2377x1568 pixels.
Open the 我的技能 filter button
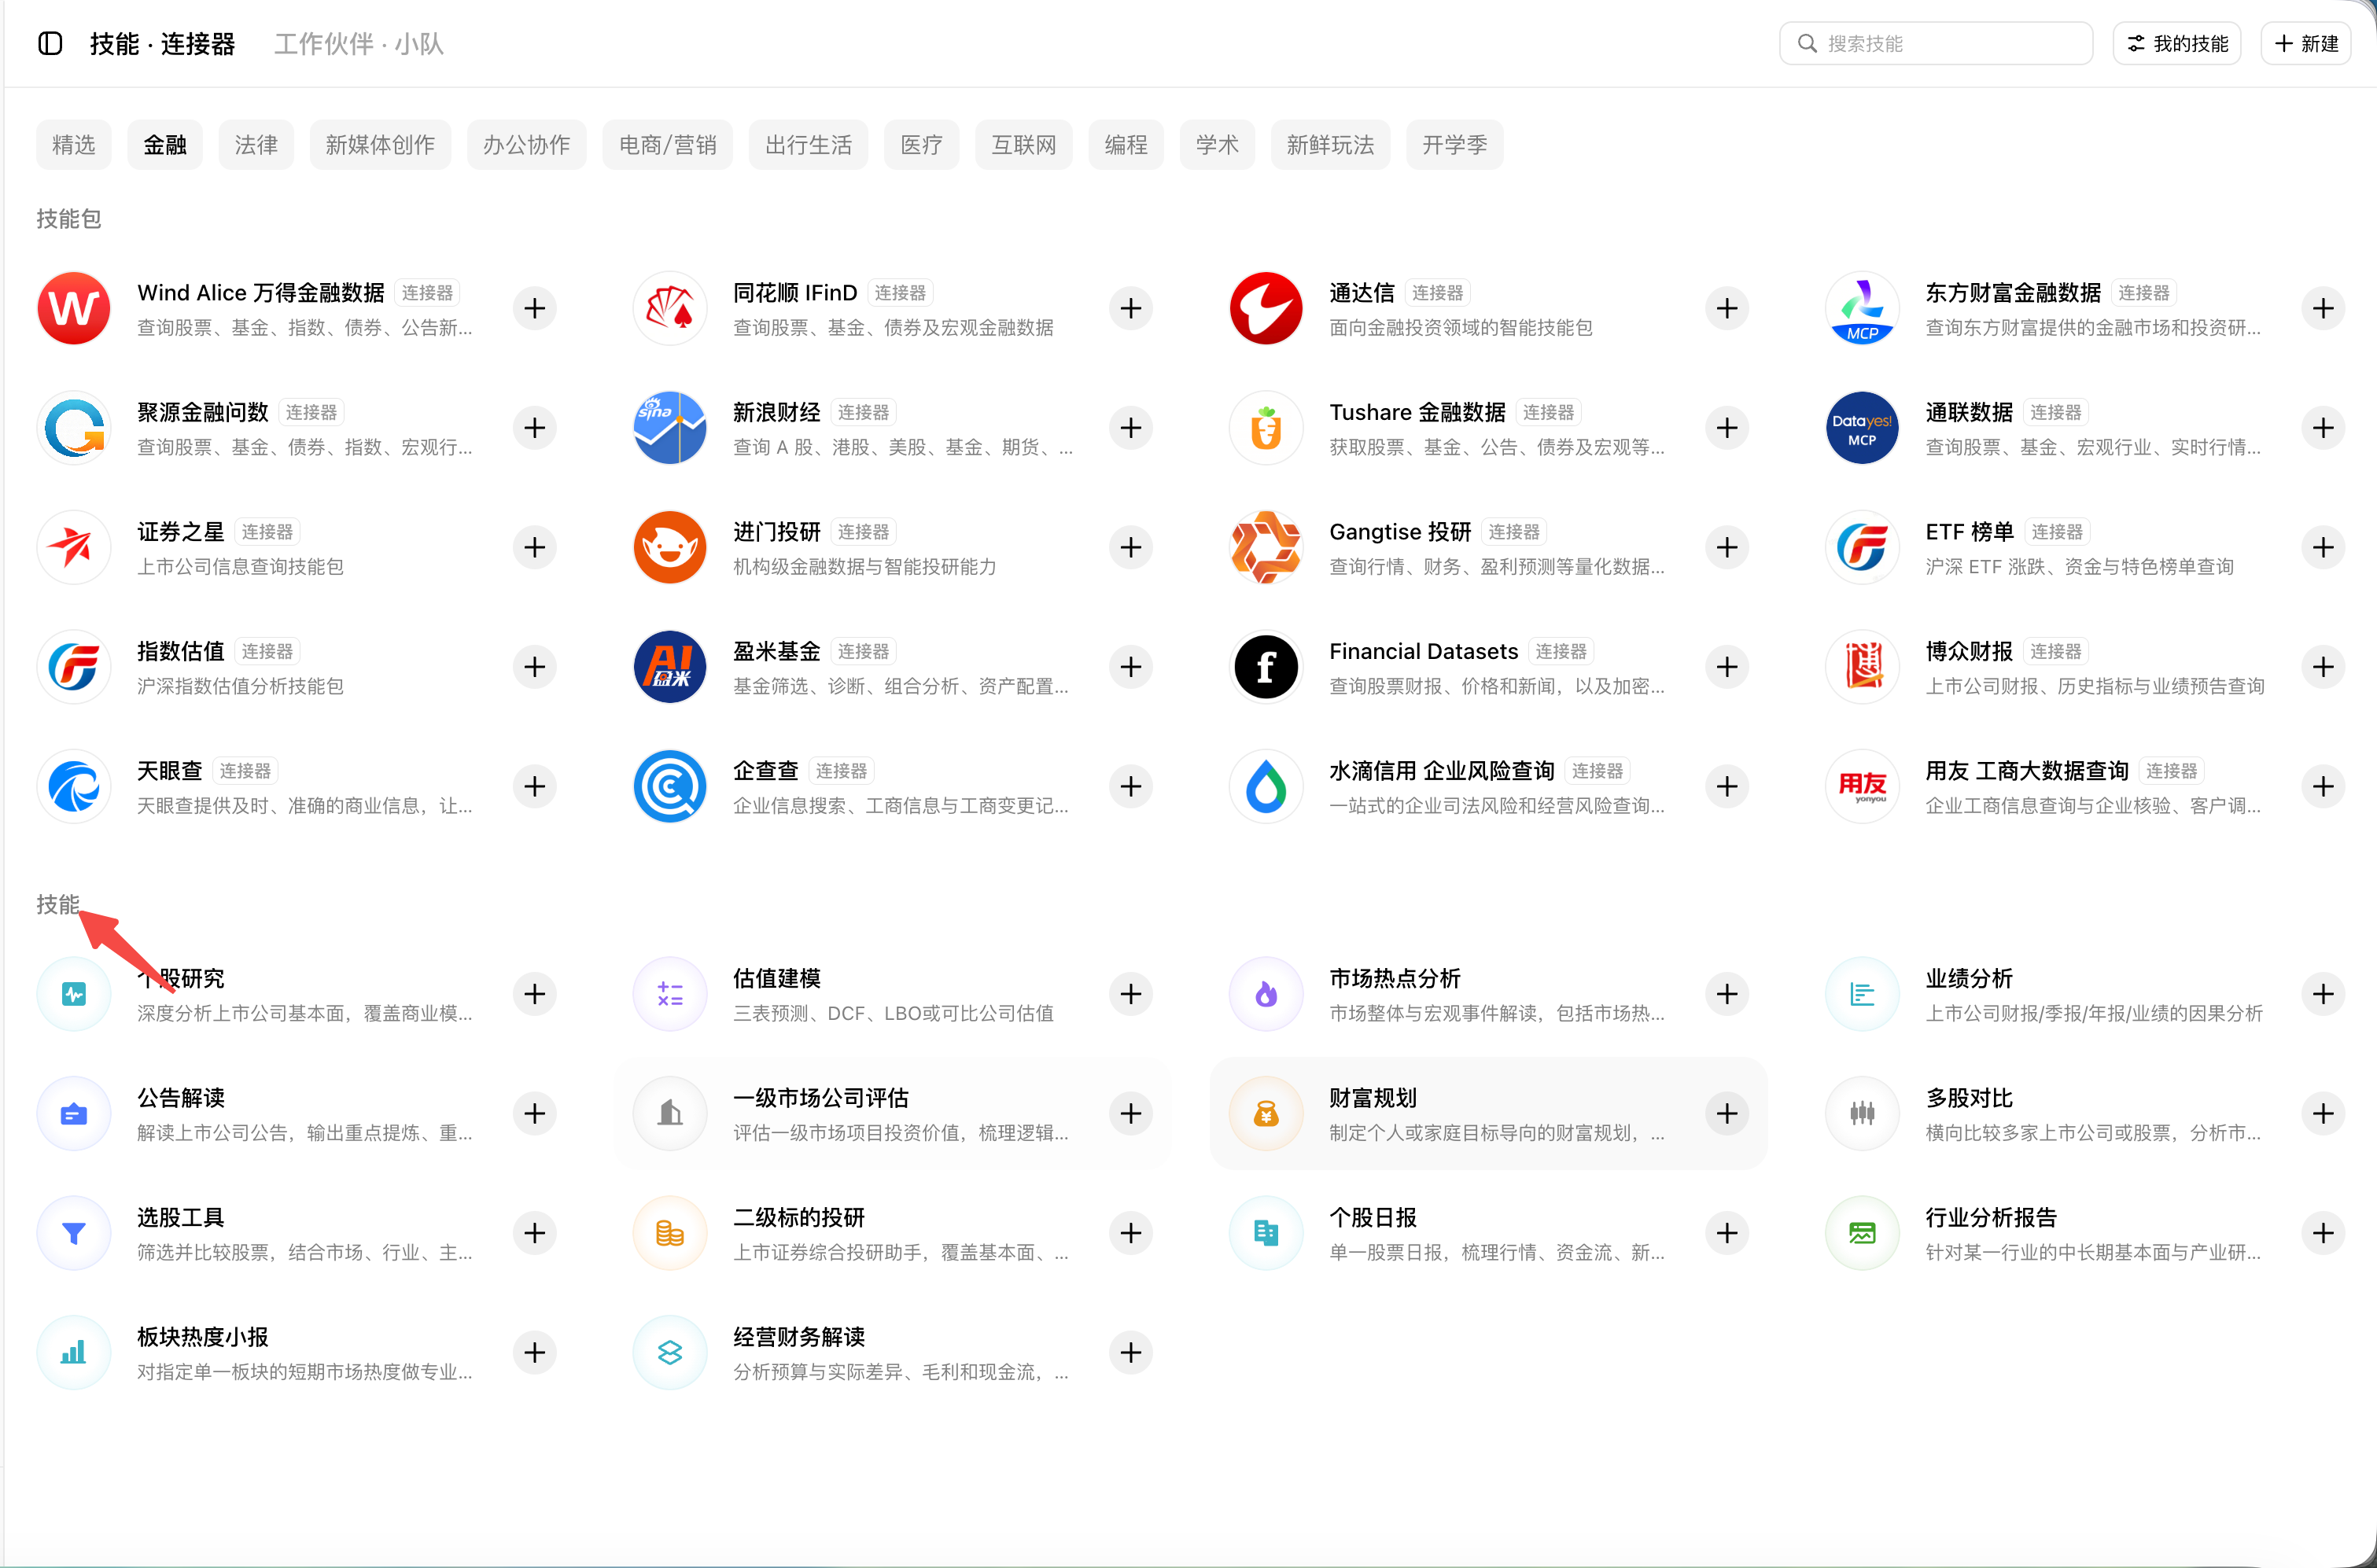2177,43
